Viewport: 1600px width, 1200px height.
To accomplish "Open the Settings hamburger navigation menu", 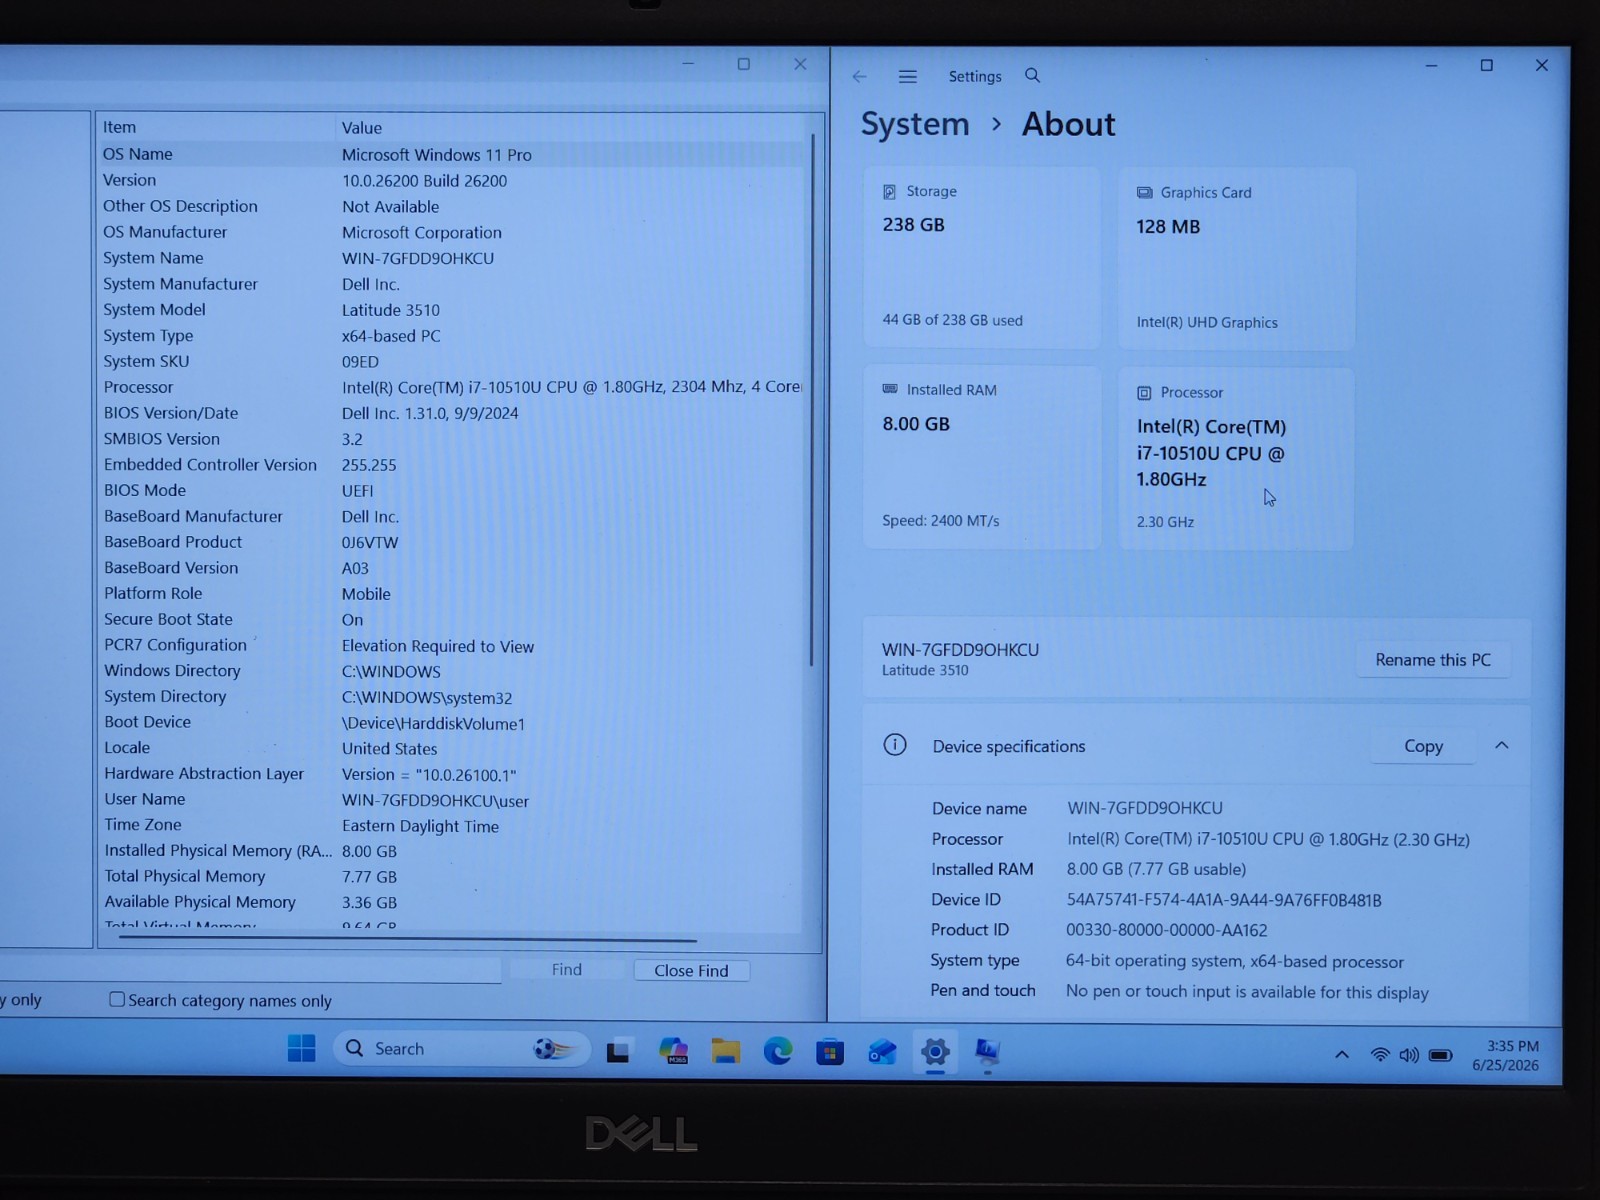I will point(908,76).
